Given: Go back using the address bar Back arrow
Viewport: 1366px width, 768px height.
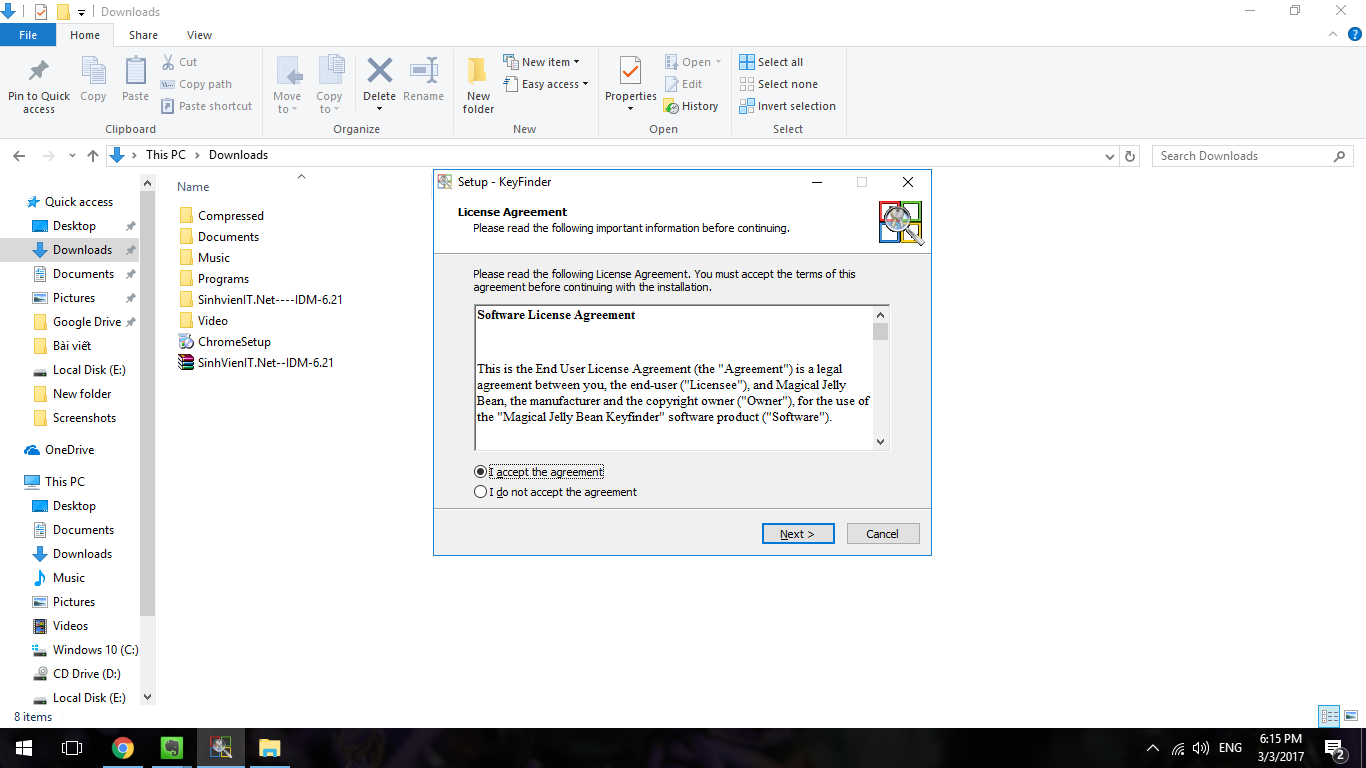Looking at the screenshot, I should pyautogui.click(x=19, y=156).
